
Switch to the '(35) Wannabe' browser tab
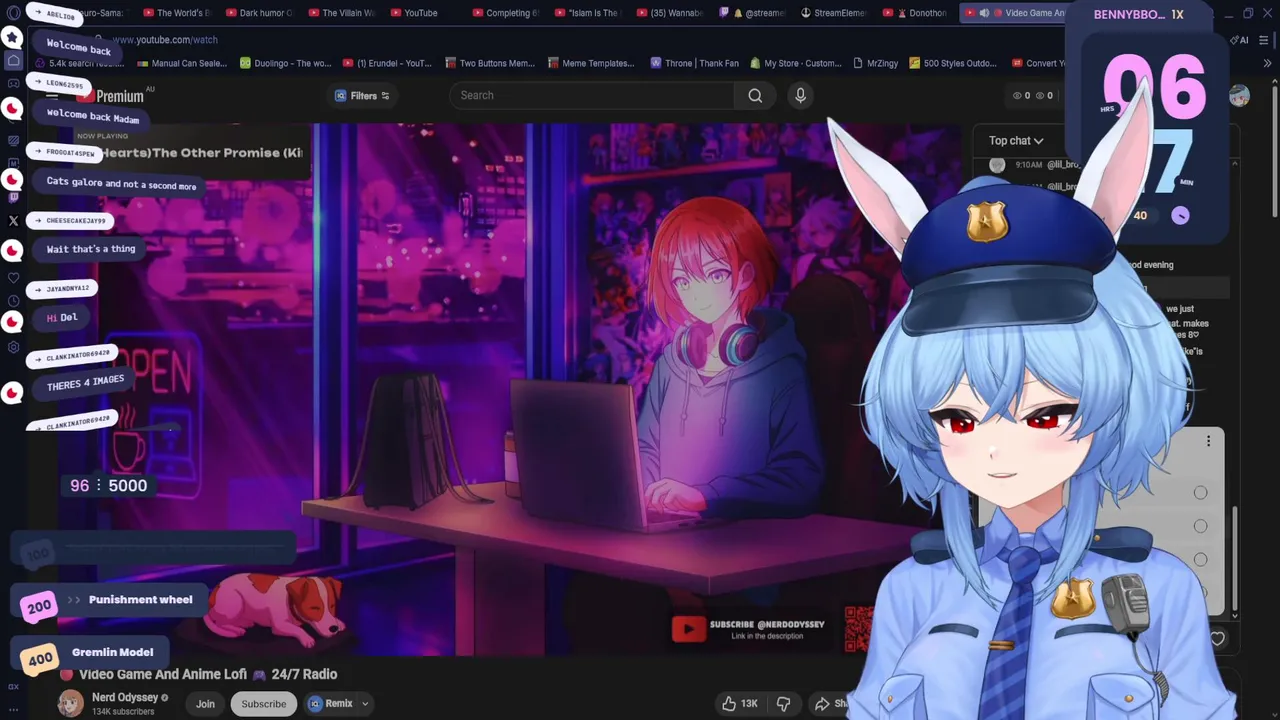[670, 13]
